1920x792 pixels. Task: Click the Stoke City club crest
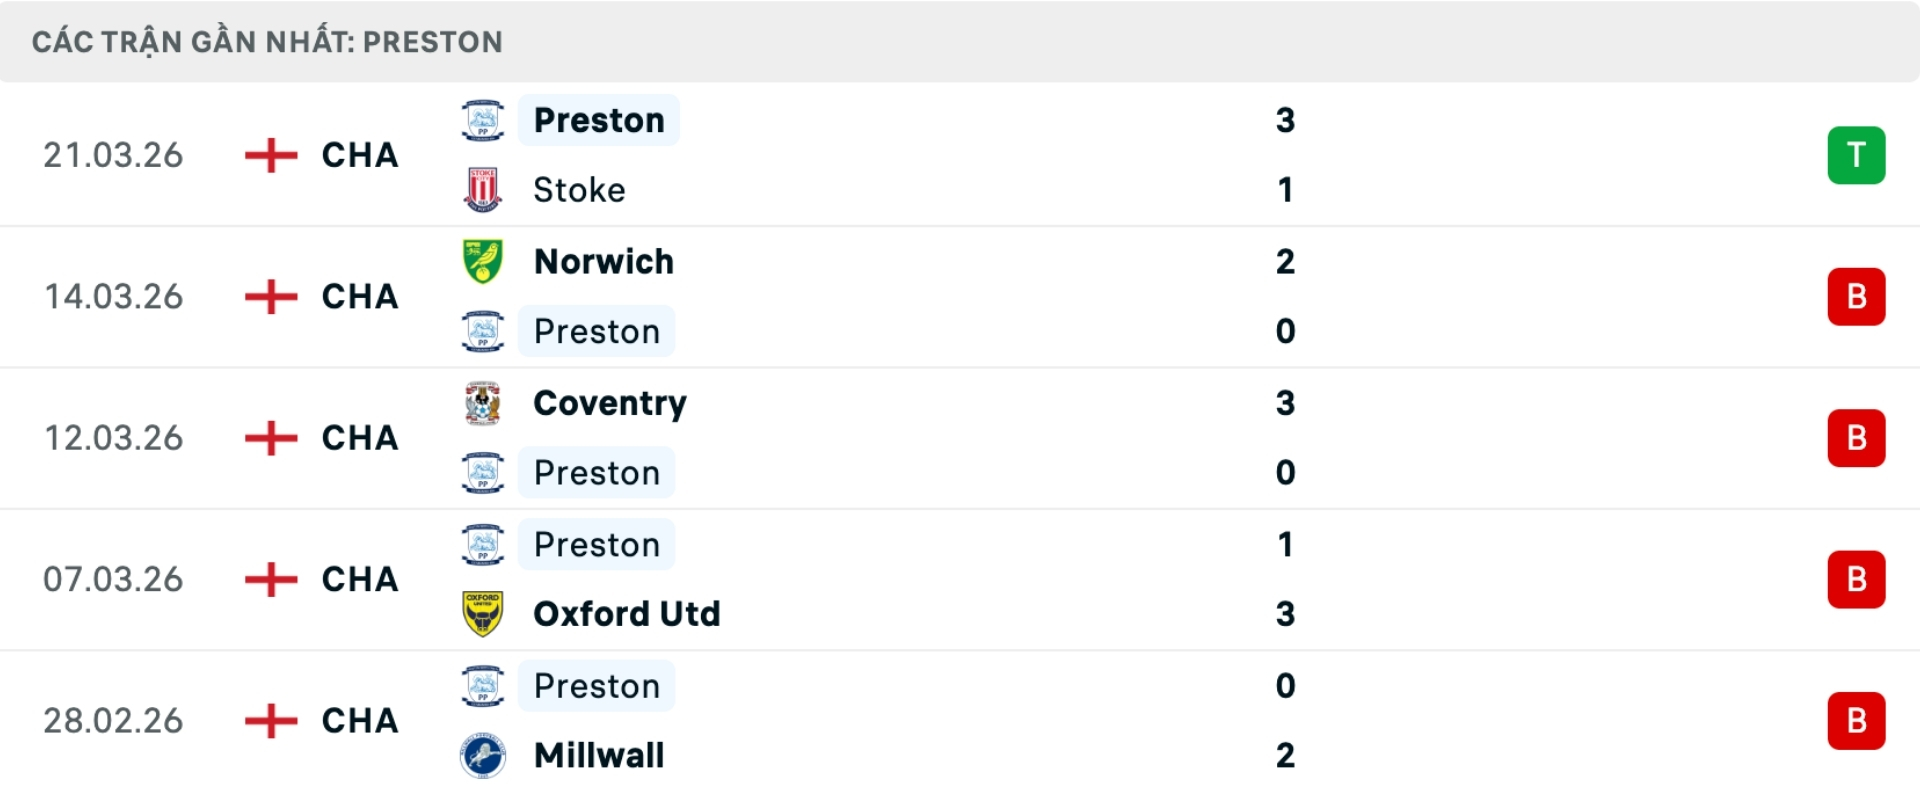(483, 190)
